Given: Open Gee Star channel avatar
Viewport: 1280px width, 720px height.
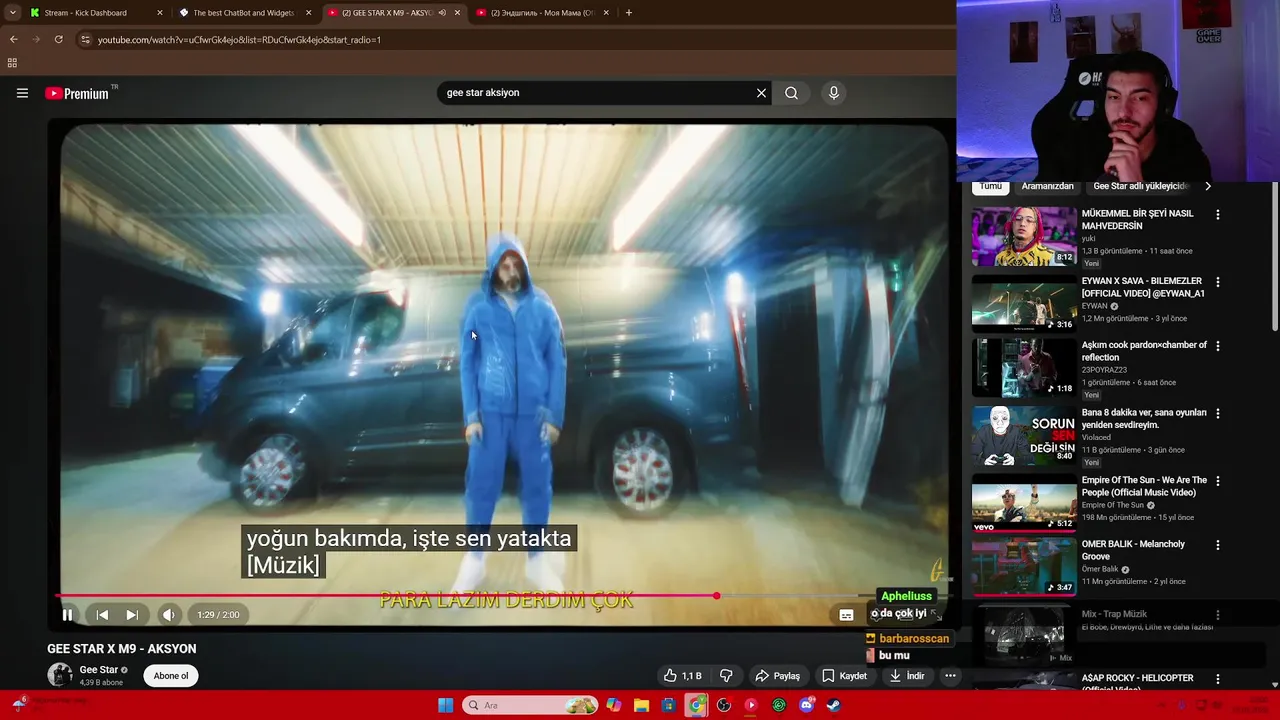Looking at the screenshot, I should (x=60, y=675).
